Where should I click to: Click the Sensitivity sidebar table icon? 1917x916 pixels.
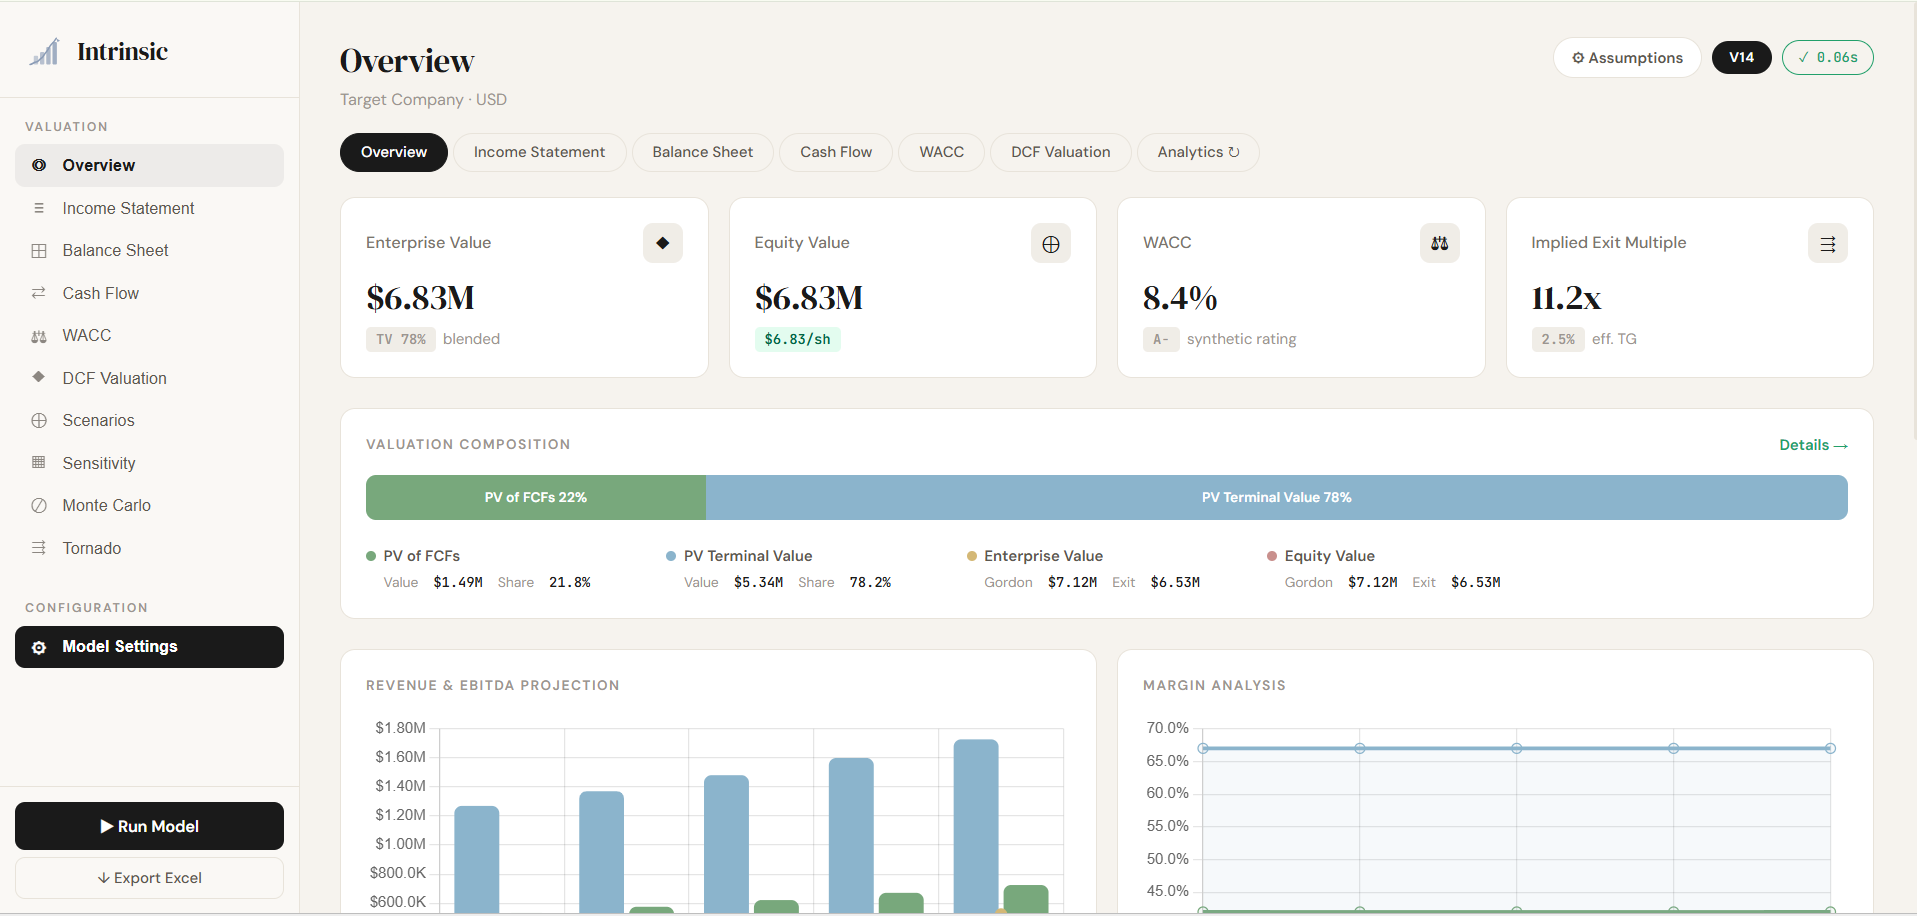point(39,462)
